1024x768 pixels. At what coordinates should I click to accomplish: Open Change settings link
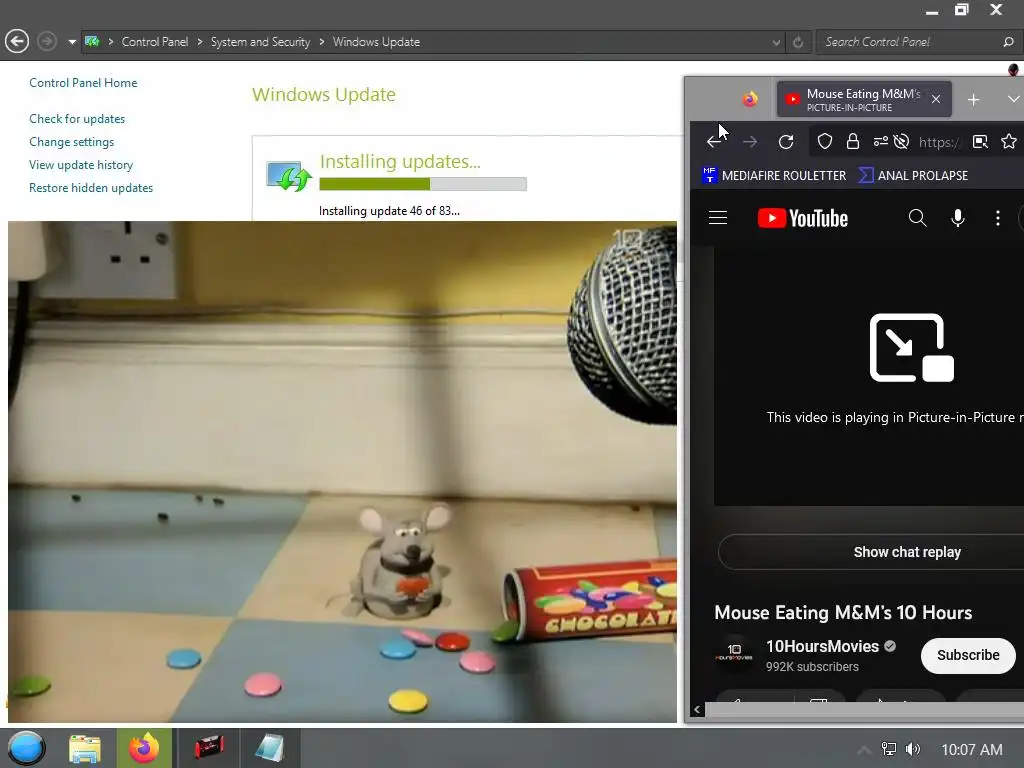pyautogui.click(x=71, y=142)
